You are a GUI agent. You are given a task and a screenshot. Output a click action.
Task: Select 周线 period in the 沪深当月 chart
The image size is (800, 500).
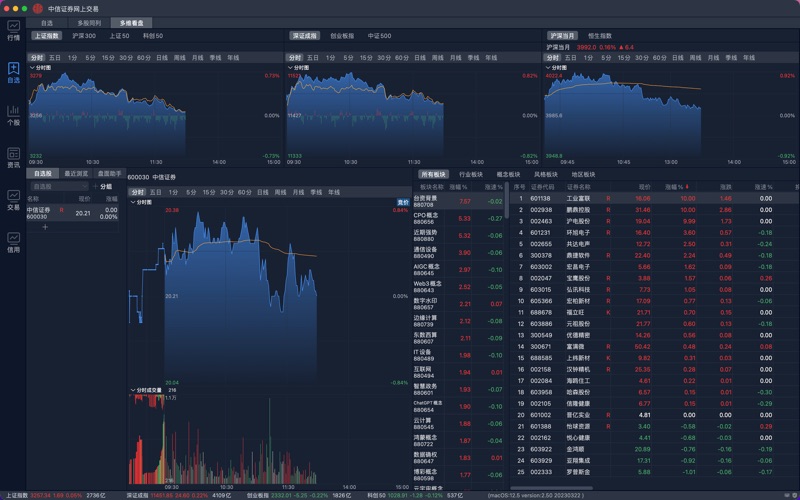695,58
